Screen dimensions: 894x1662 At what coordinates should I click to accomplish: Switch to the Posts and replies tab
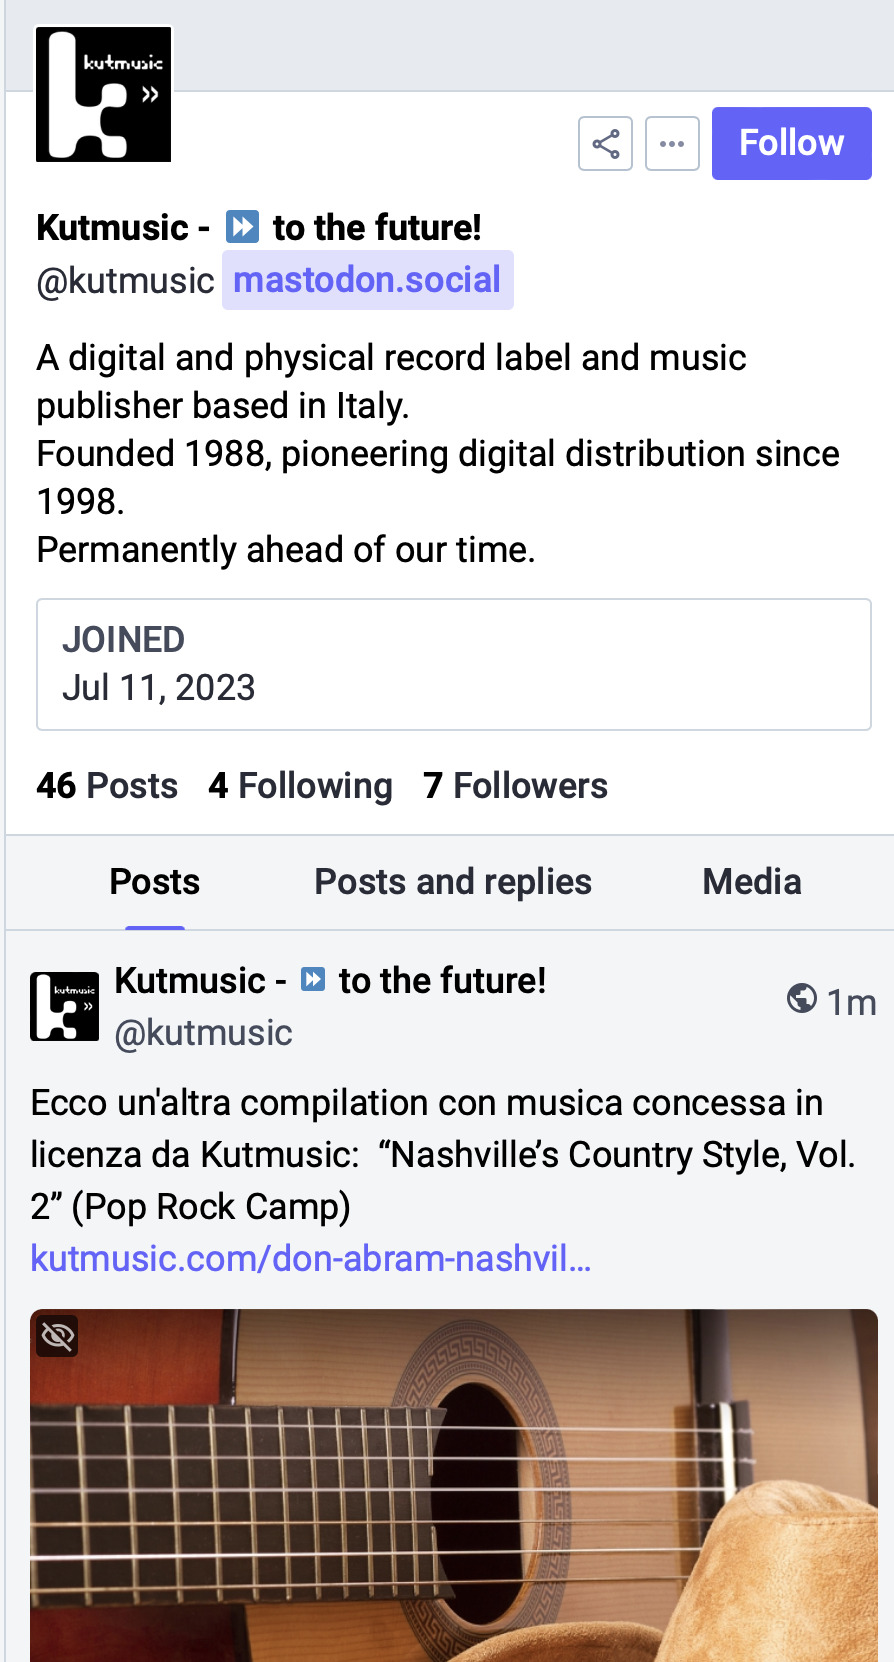[x=453, y=882]
